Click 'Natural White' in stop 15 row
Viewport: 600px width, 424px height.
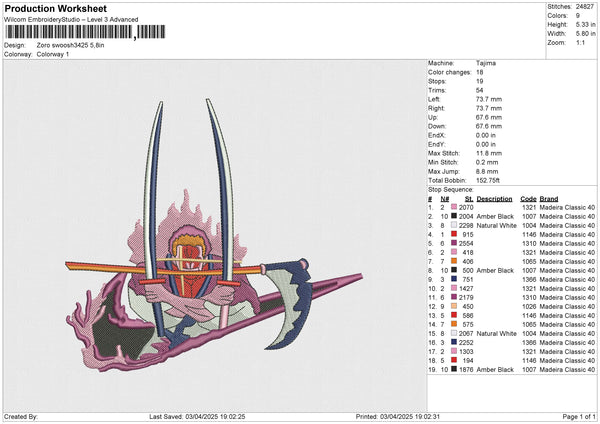click(496, 333)
